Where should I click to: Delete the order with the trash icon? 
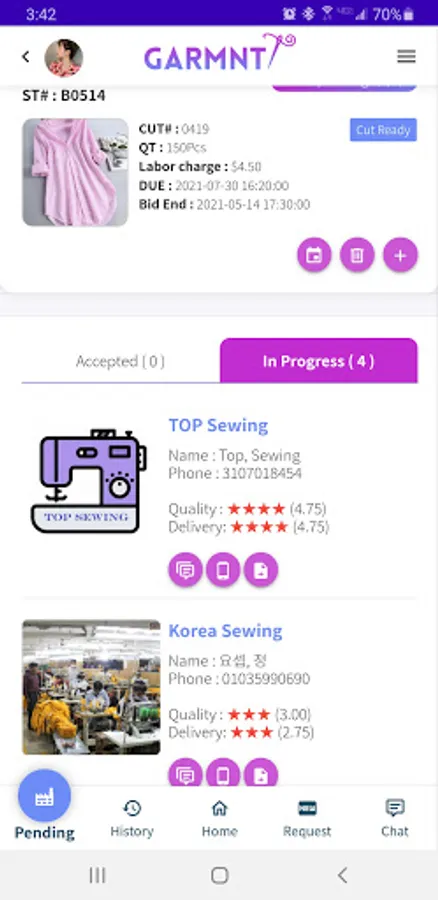(357, 255)
